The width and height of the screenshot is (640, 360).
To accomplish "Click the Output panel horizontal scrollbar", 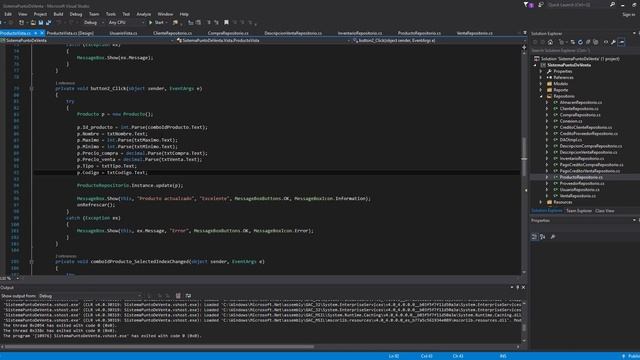I will 160,347.
